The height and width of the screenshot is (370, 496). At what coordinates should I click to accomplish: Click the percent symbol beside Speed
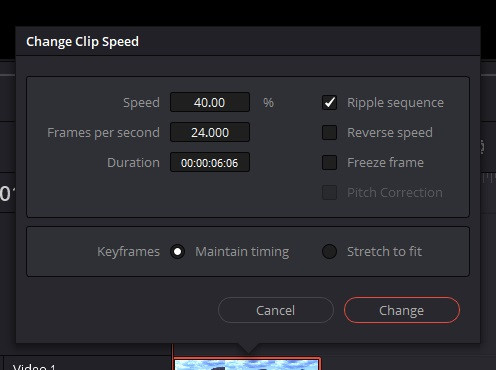[x=268, y=102]
